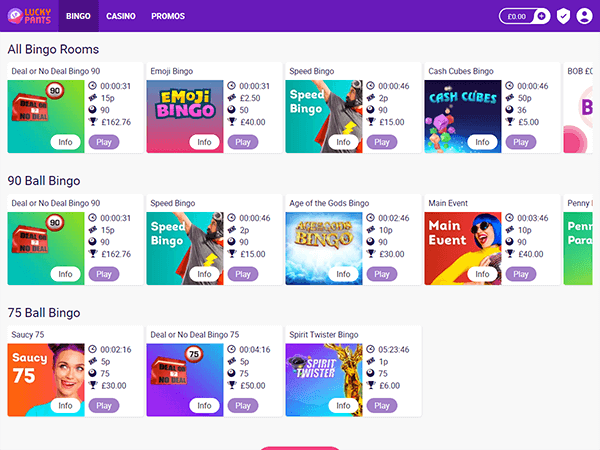Click the trophy icon on Cash Cubes Bingo
The image size is (600, 450).
pos(509,122)
